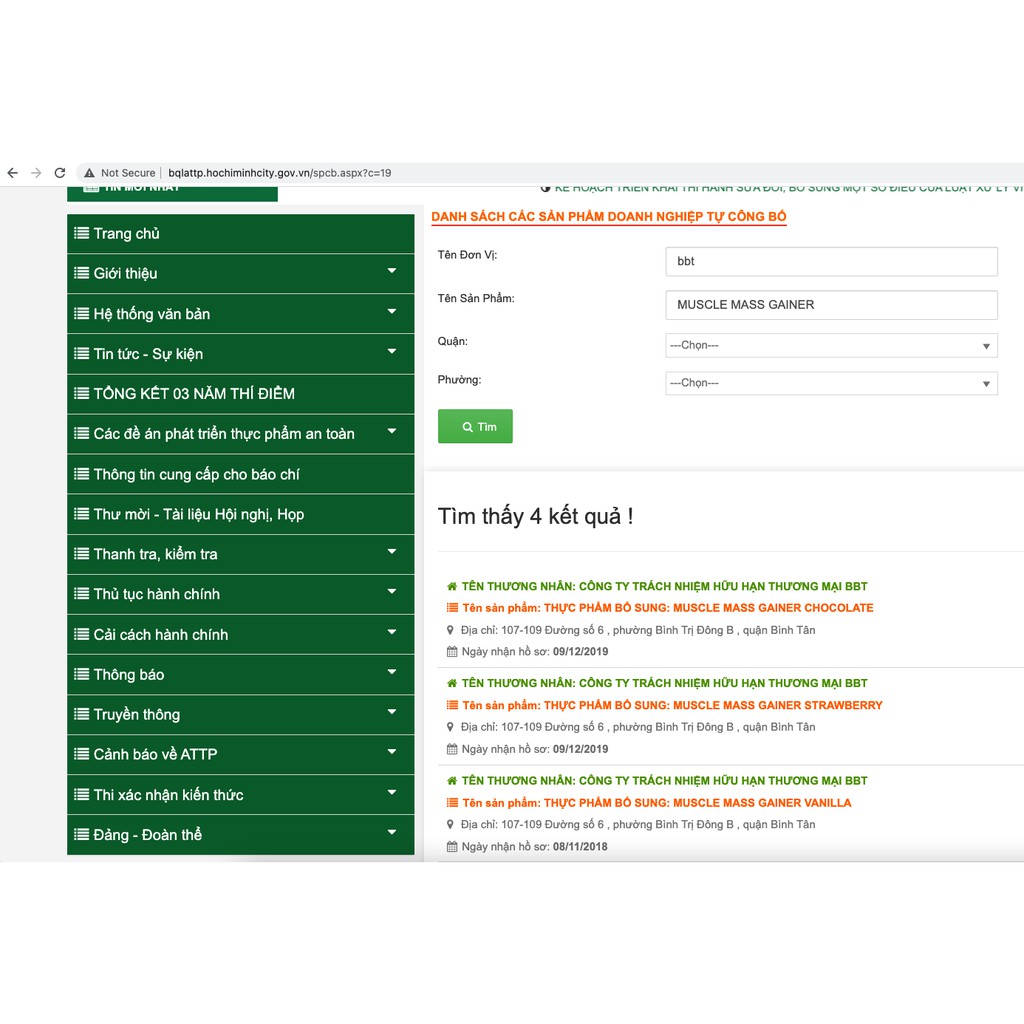Click the Tên Đơn Vị input field
Screen dimensions: 1024x1024
click(831, 261)
